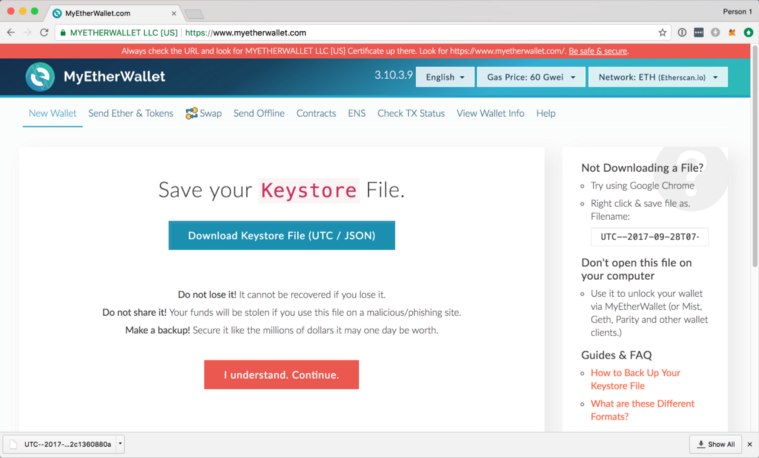Click the green circle extension icon

point(748,32)
